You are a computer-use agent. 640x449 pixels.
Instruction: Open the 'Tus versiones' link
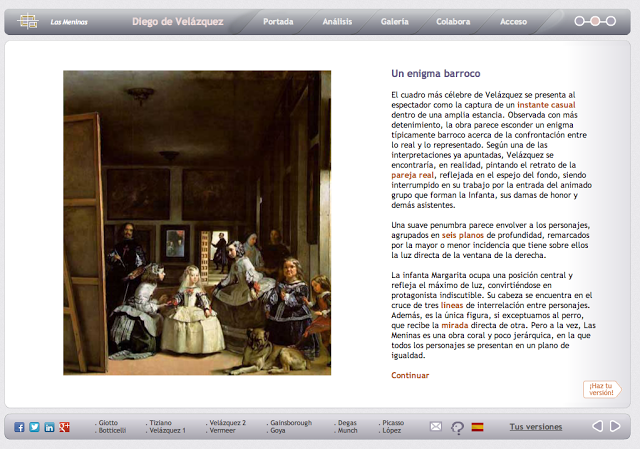[x=536, y=427]
